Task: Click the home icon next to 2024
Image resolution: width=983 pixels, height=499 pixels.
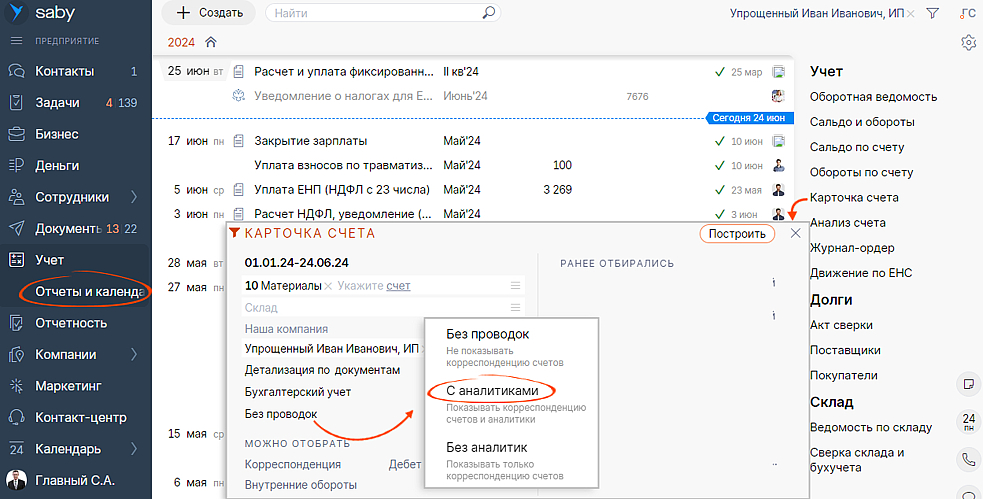Action: point(210,42)
